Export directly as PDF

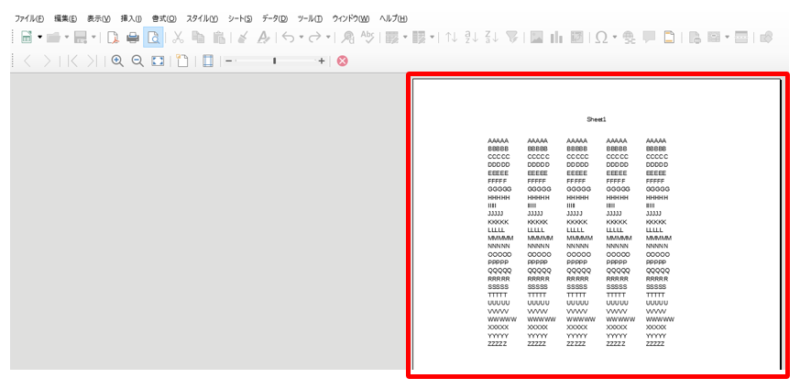(113, 37)
